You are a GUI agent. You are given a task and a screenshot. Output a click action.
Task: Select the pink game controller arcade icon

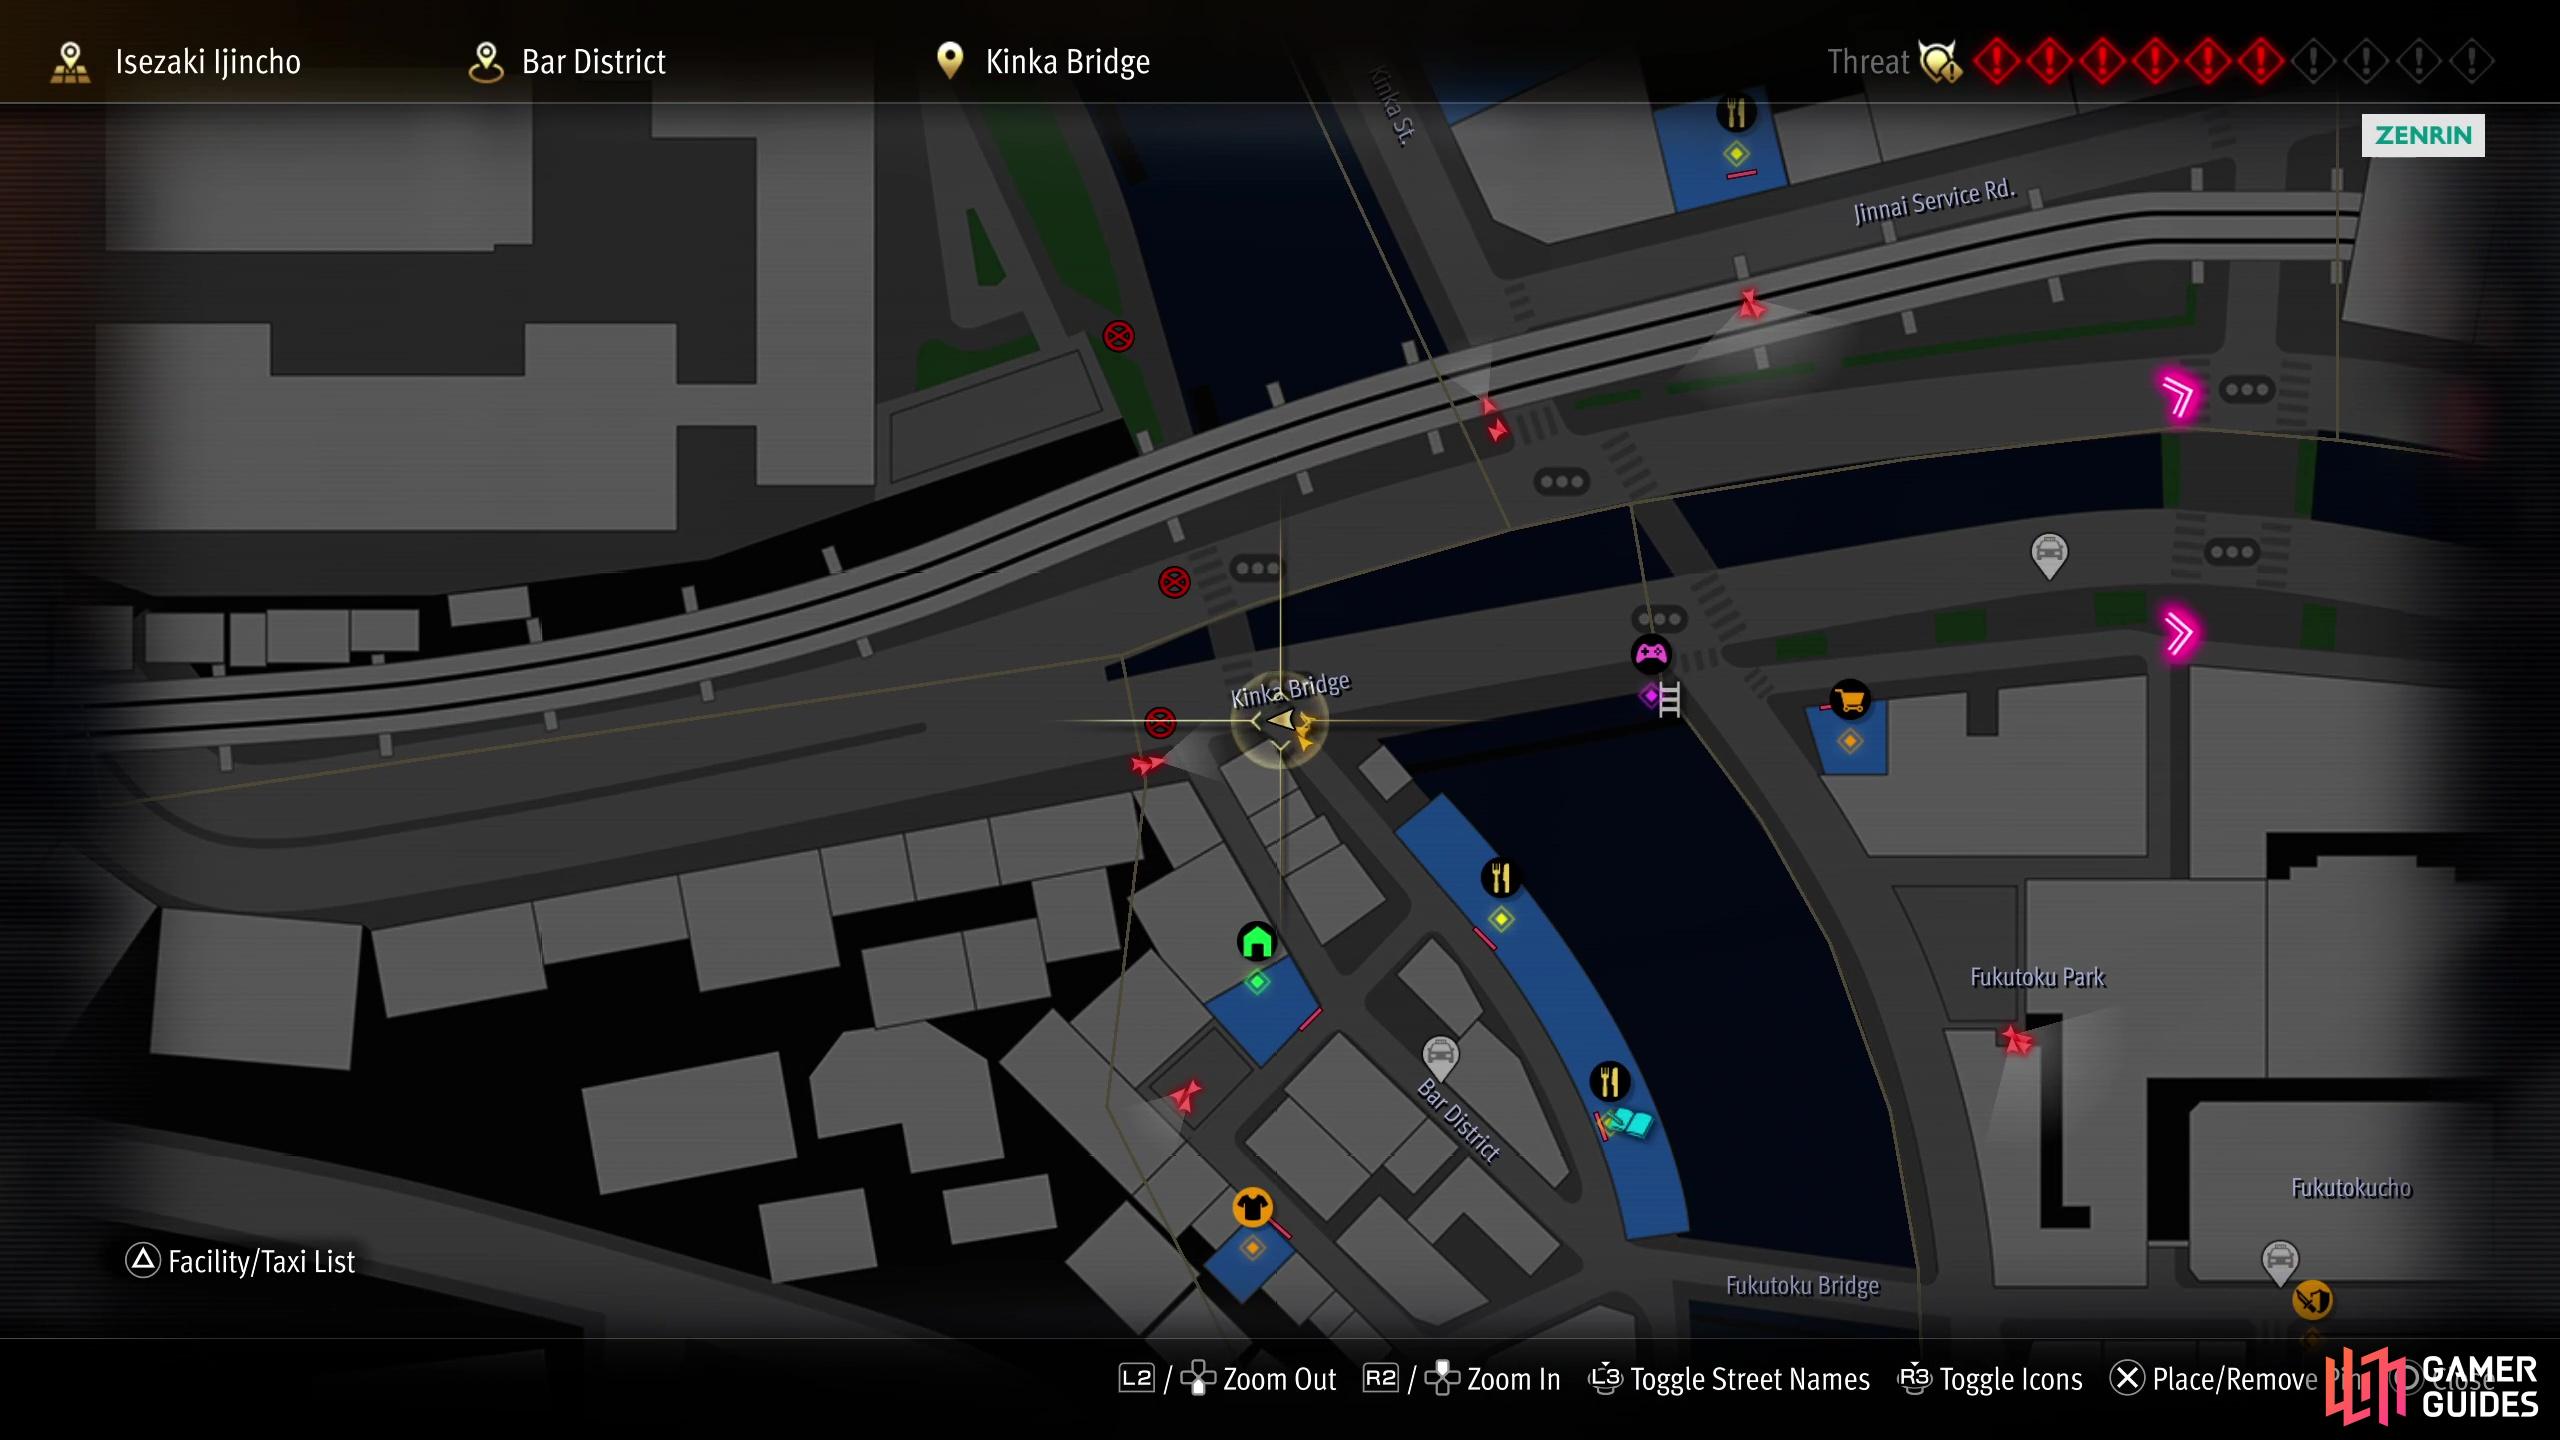1650,654
